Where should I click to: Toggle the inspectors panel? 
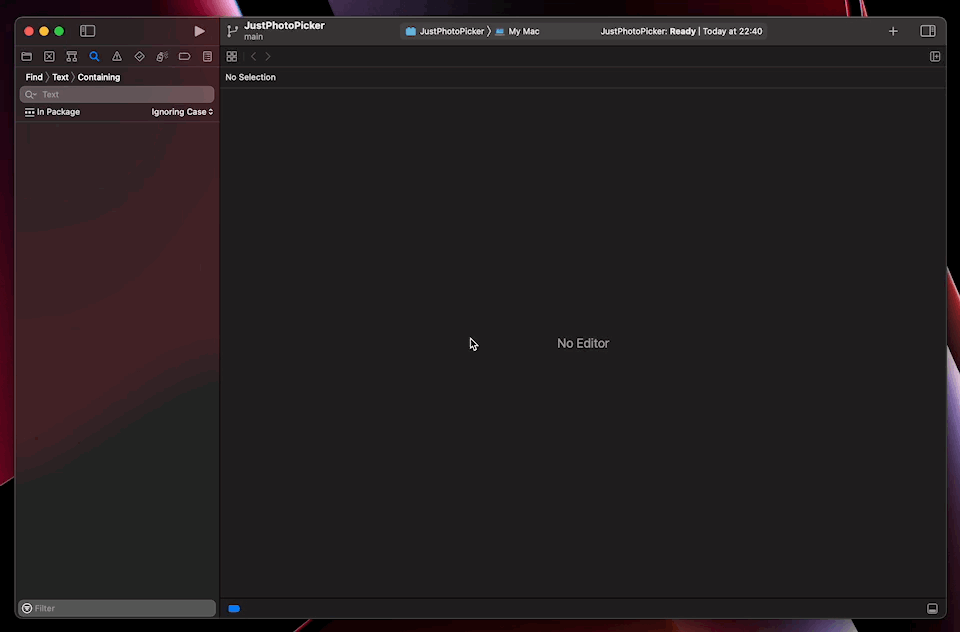click(x=928, y=31)
